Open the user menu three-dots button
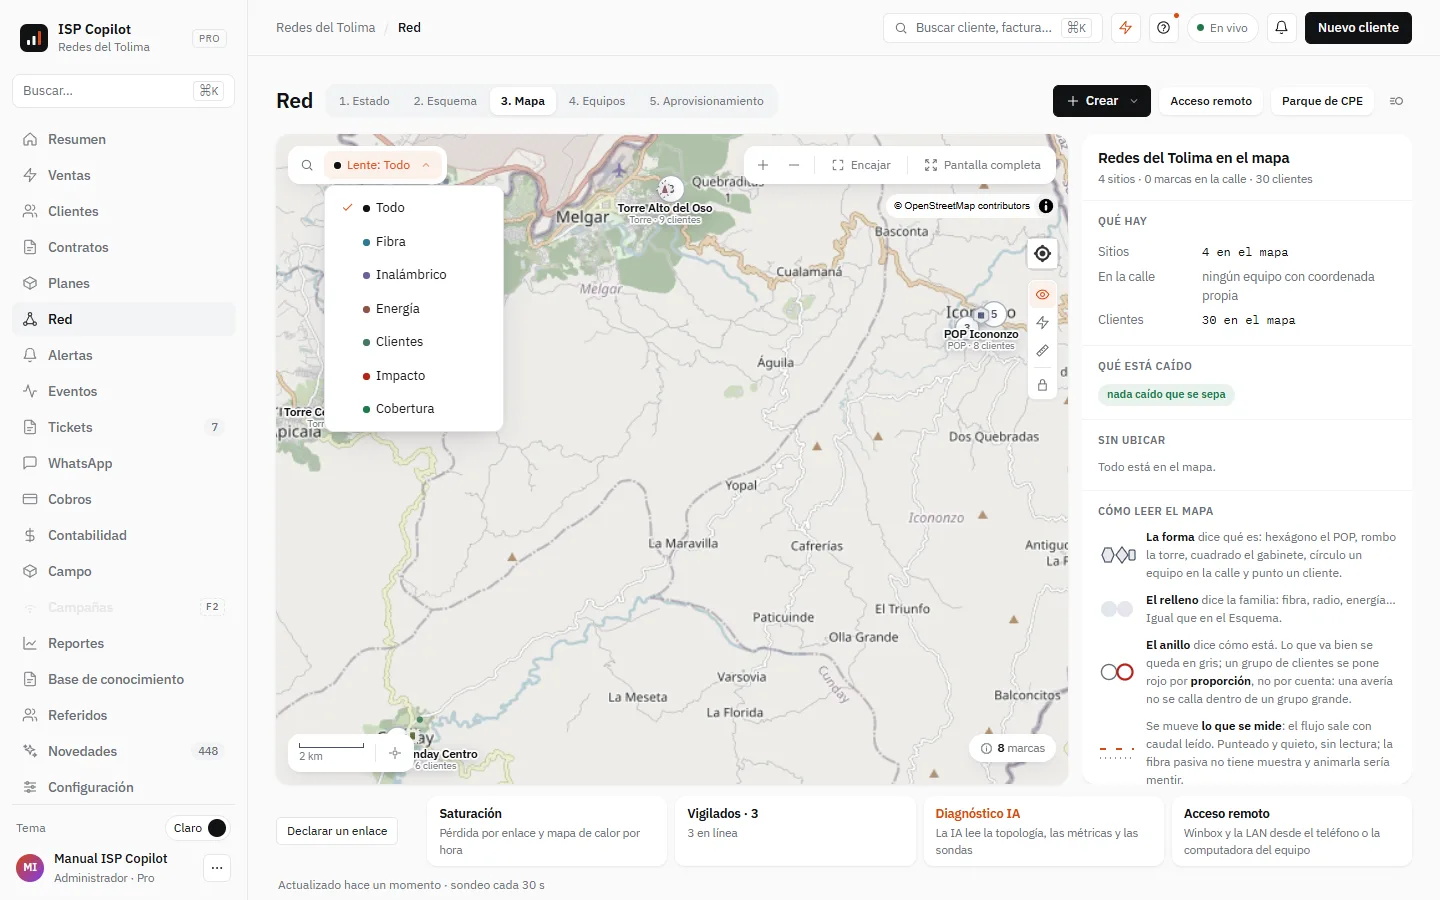Image resolution: width=1440 pixels, height=900 pixels. 217,868
